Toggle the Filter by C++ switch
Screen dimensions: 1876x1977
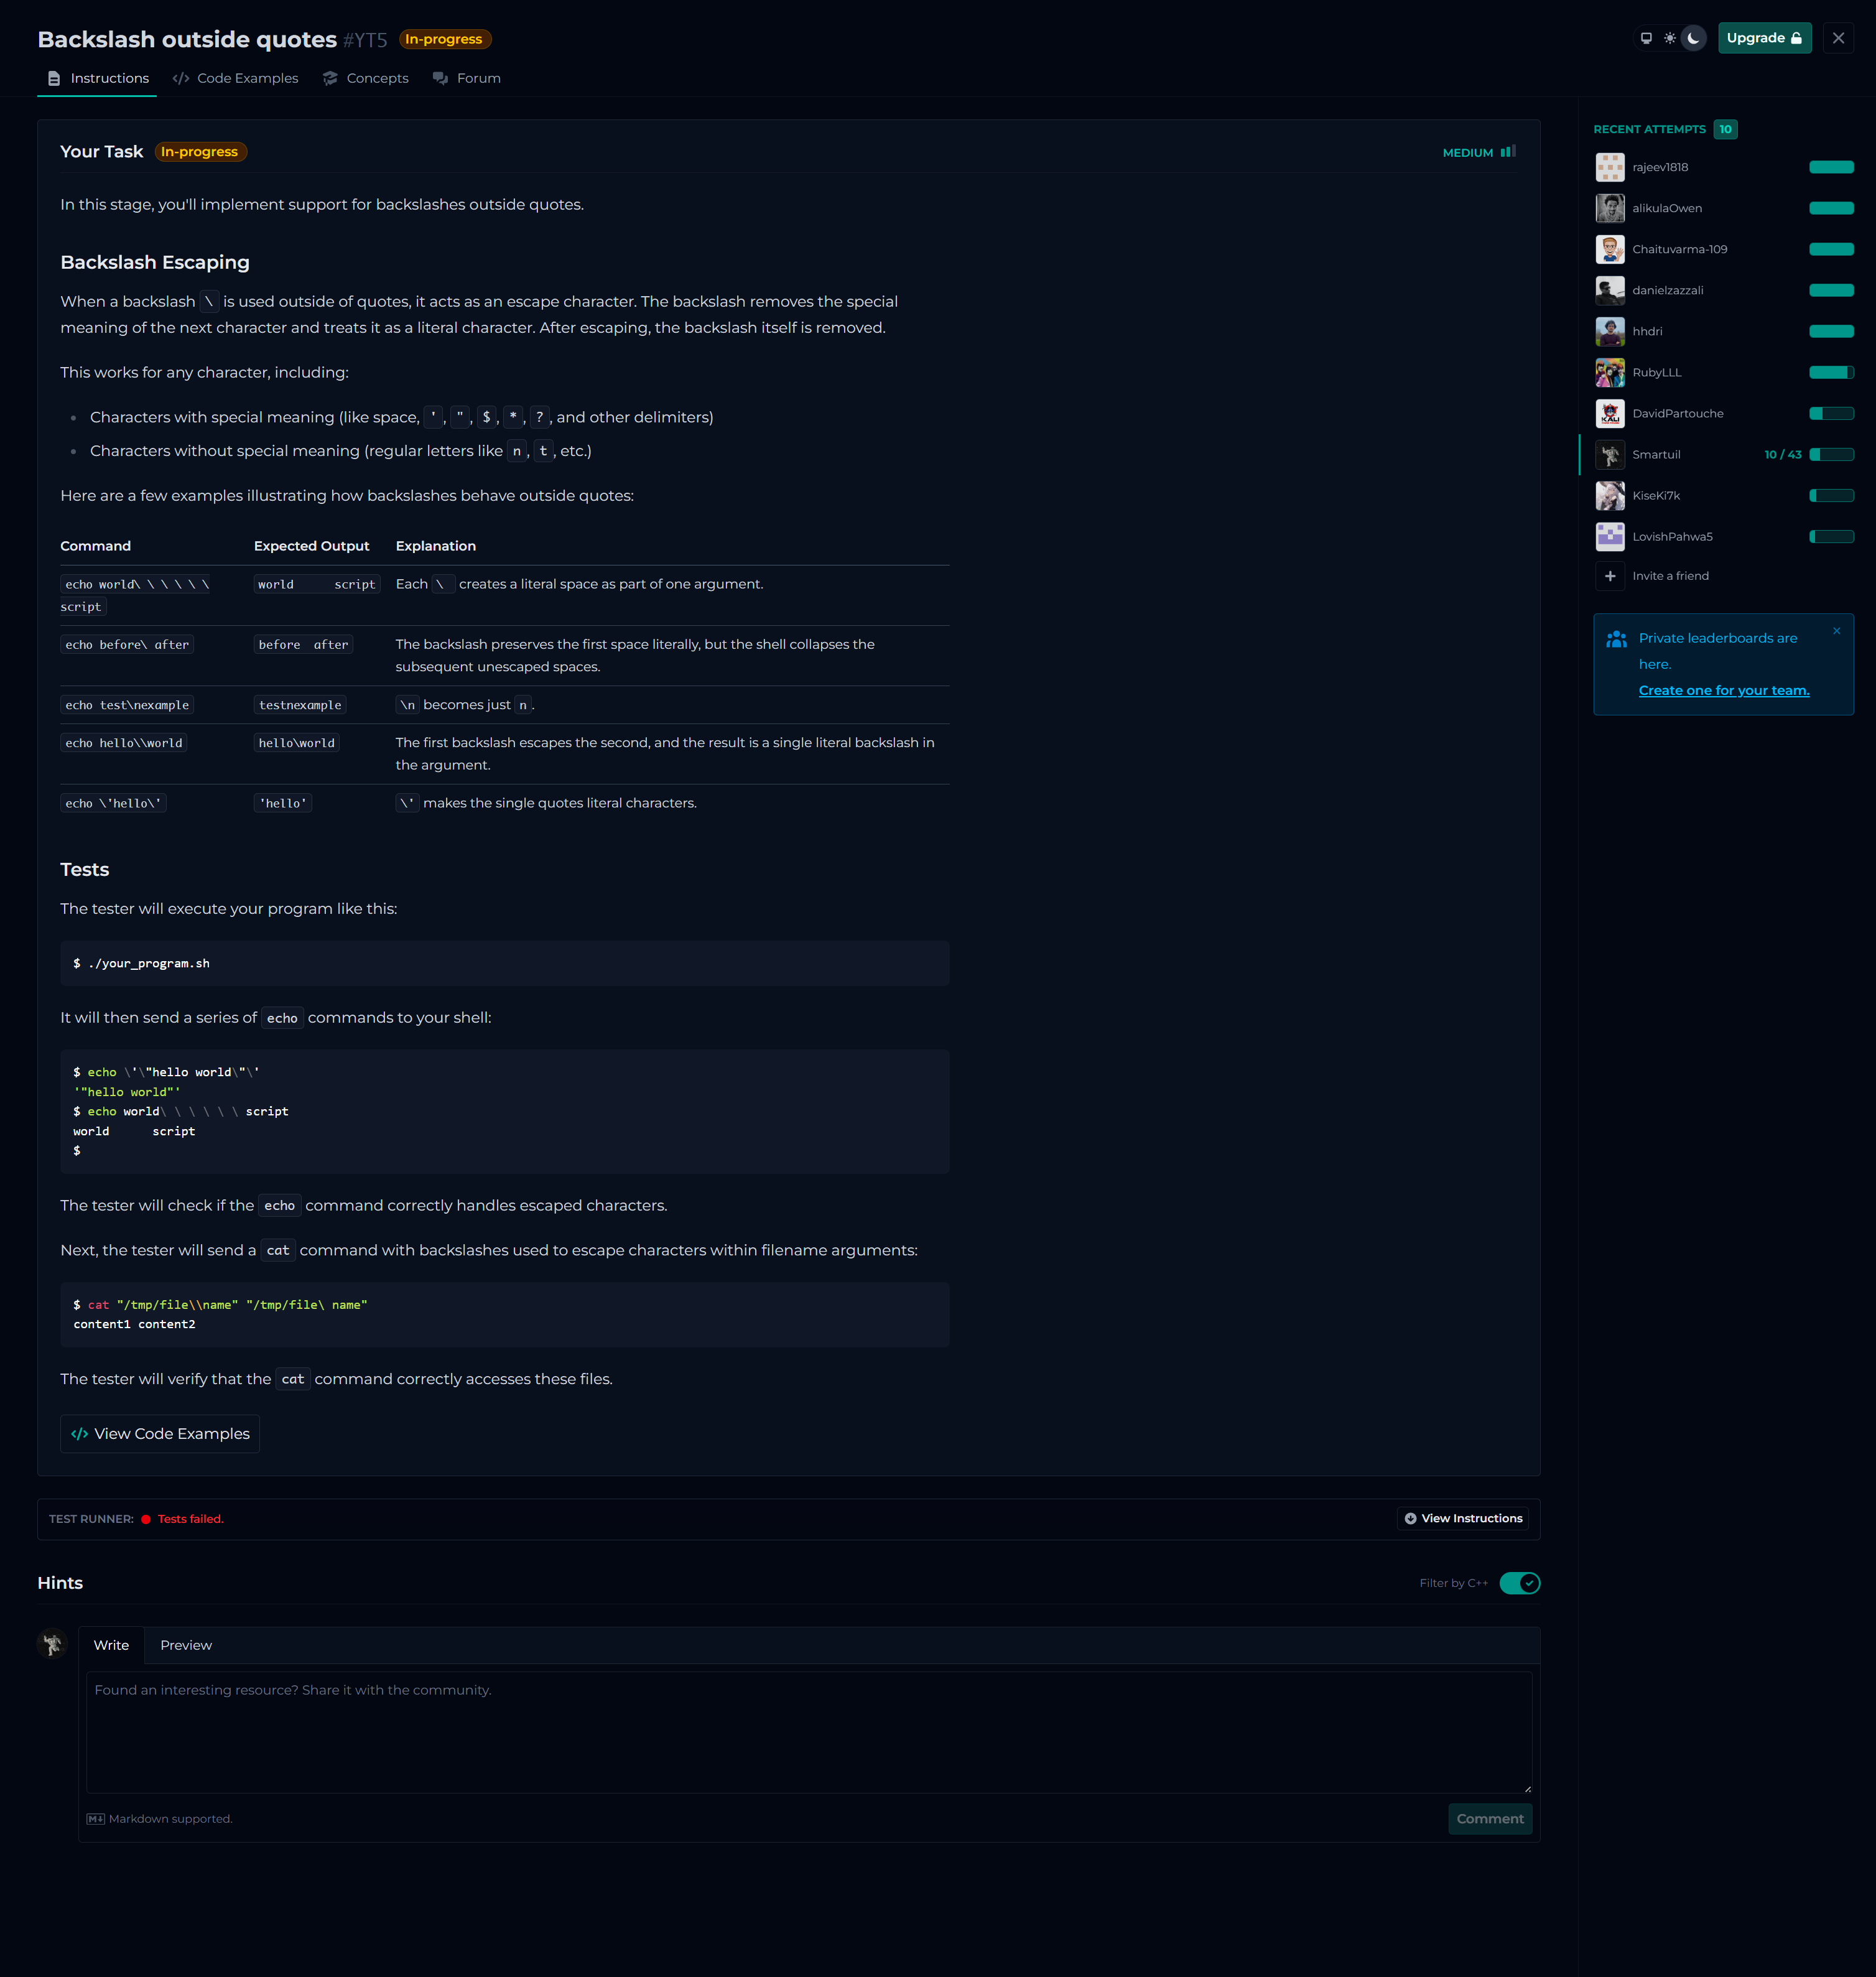(1519, 1583)
